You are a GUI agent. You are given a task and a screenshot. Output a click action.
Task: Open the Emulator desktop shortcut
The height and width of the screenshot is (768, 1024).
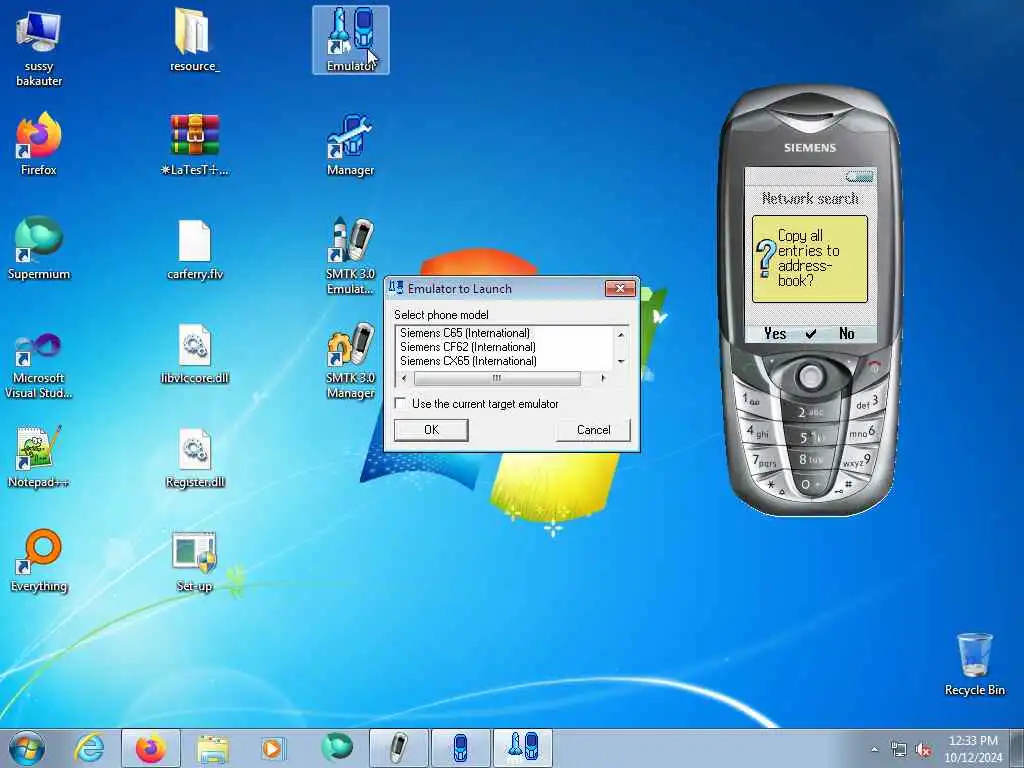point(351,40)
